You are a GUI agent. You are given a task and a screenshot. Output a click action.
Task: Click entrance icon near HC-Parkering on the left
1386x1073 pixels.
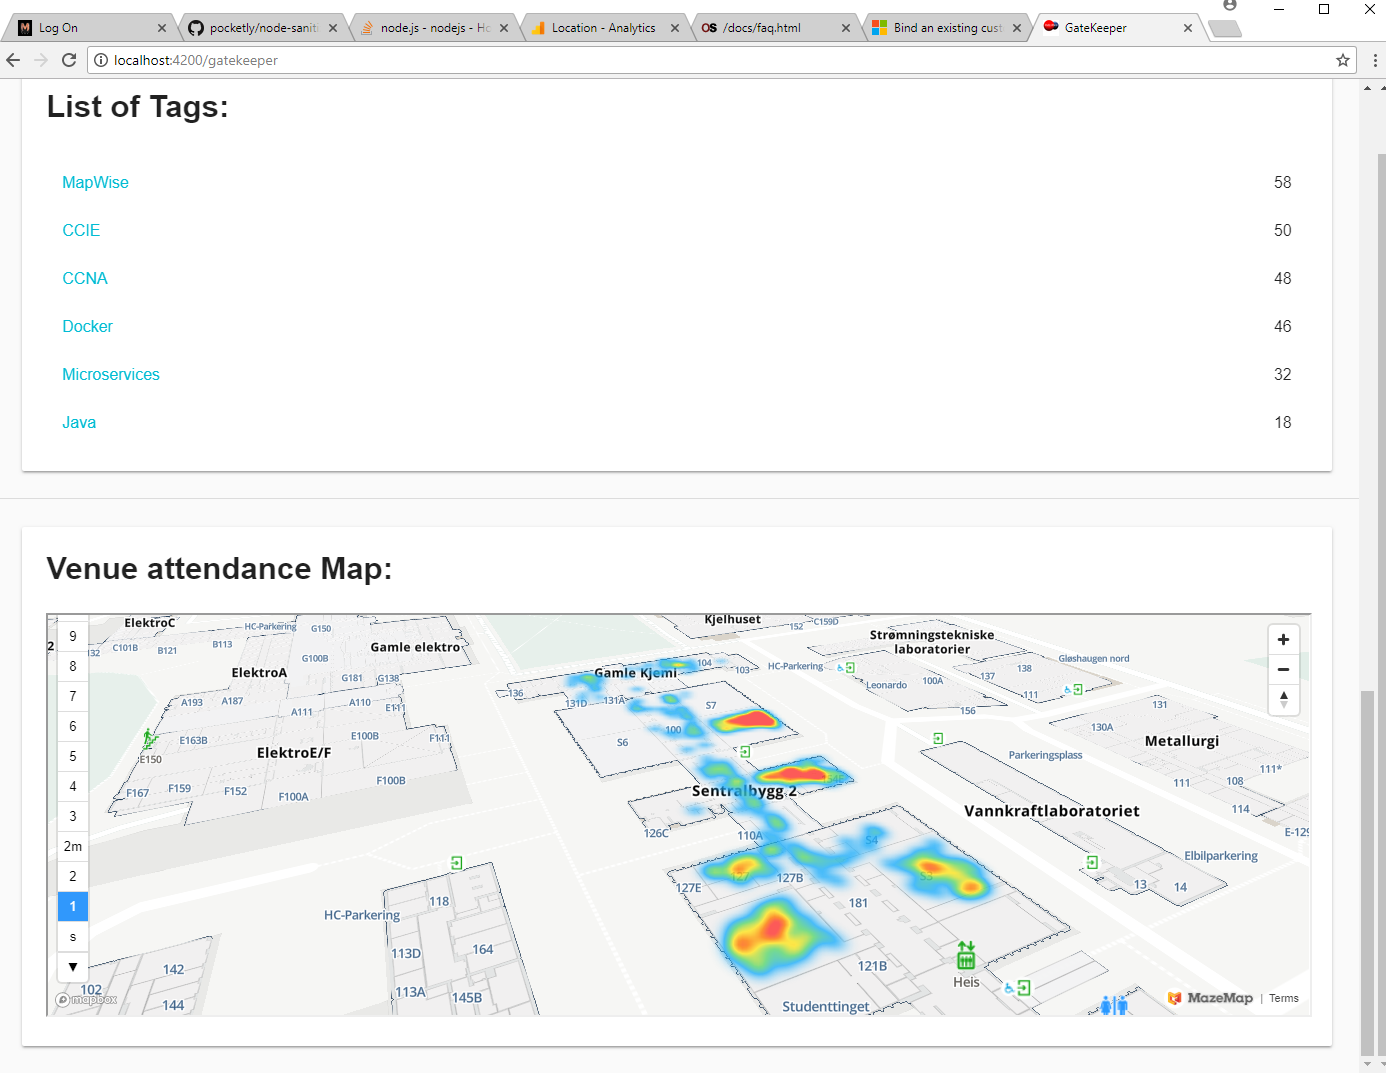click(456, 862)
